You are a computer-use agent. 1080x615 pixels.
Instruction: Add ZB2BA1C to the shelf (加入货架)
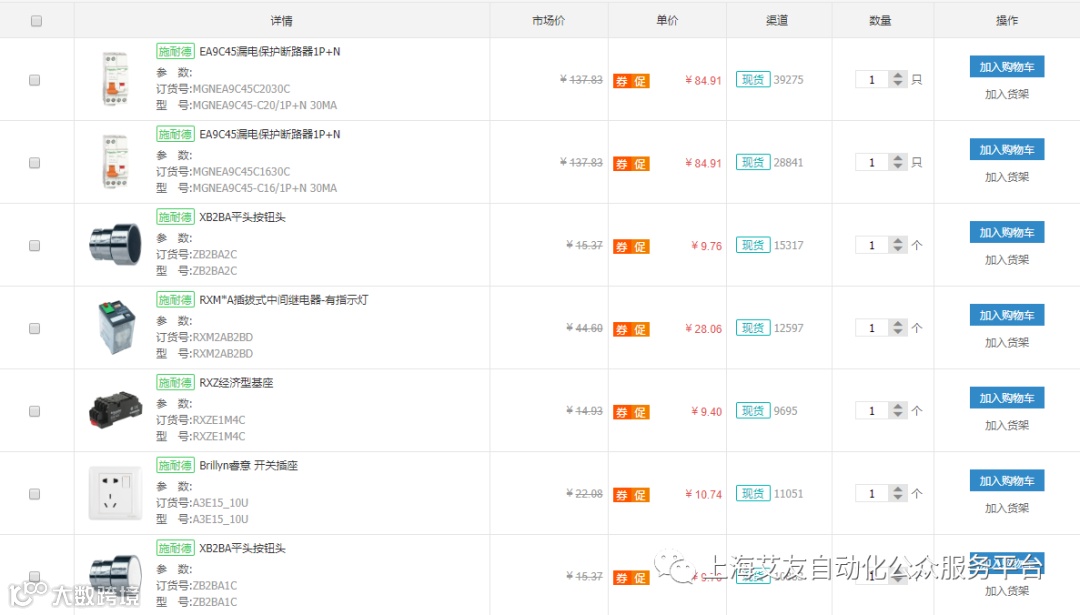pyautogui.click(x=1006, y=591)
